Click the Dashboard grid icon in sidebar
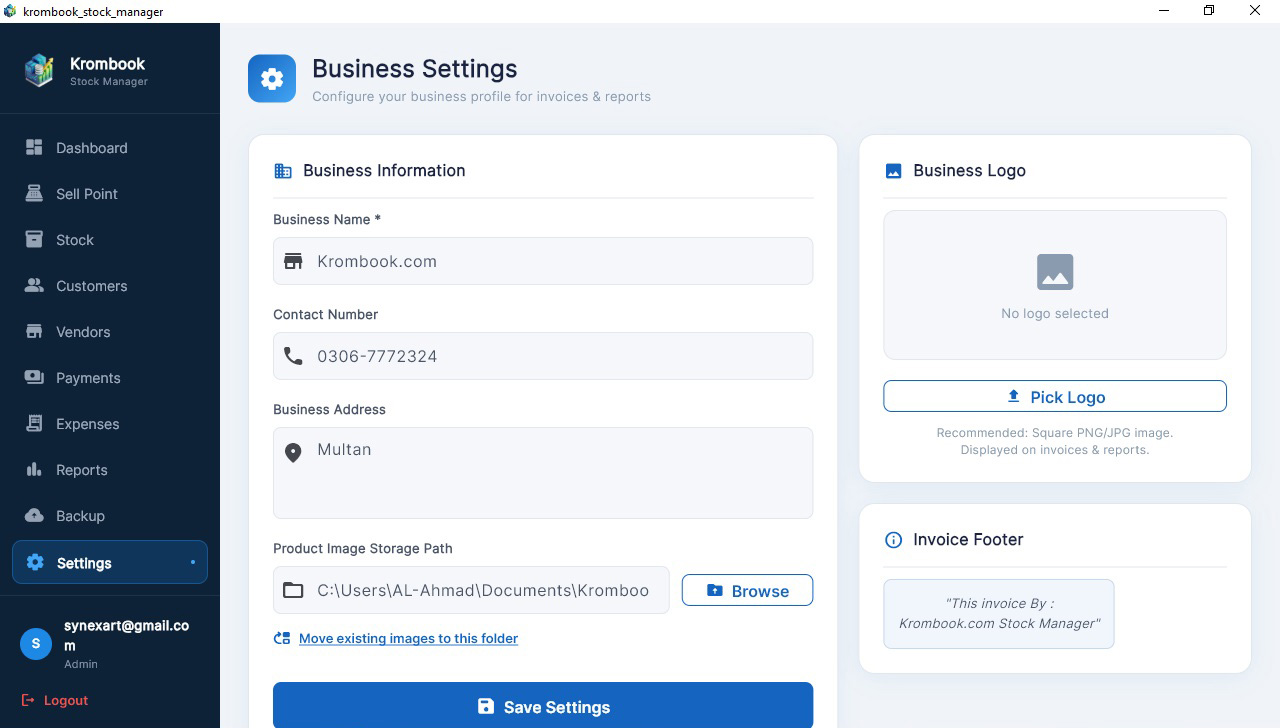The width and height of the screenshot is (1280, 728). point(34,148)
